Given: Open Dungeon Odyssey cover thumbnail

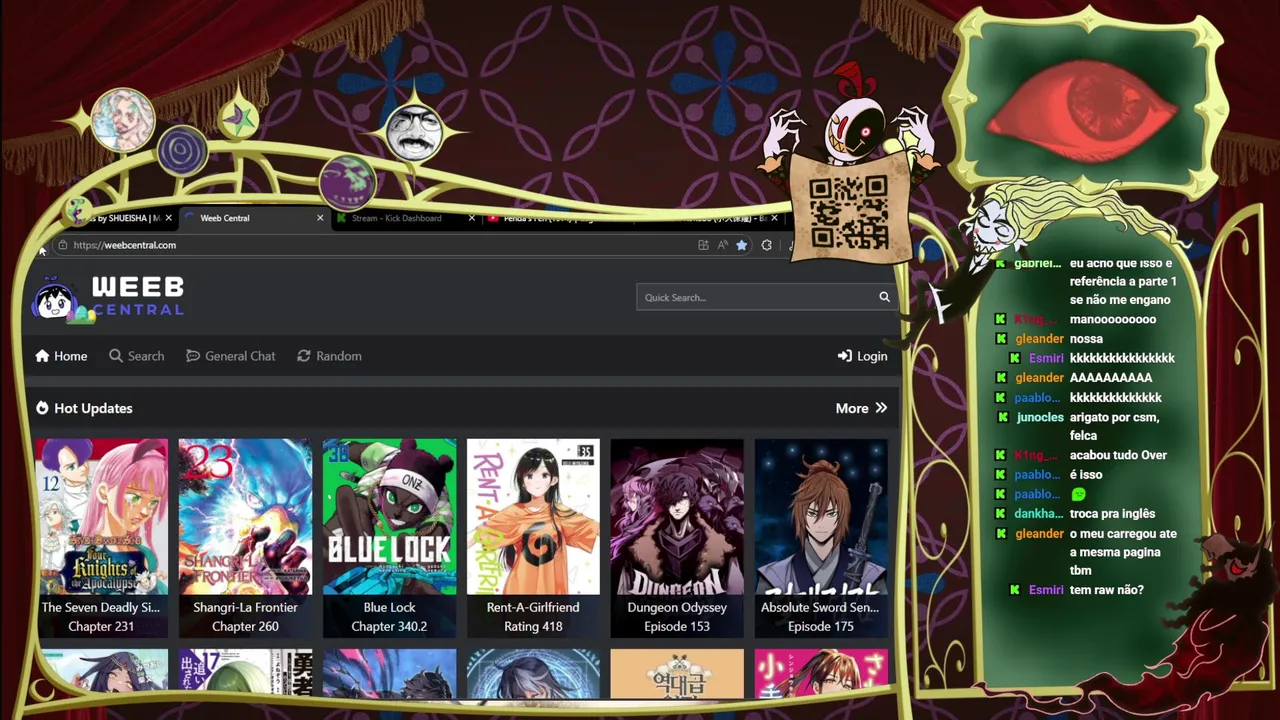Looking at the screenshot, I should (x=677, y=517).
